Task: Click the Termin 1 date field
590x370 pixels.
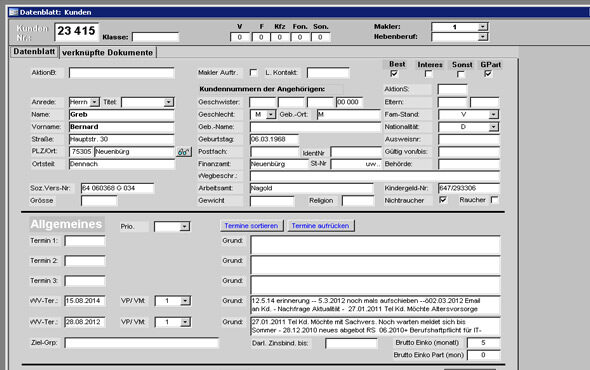Action: click(85, 241)
